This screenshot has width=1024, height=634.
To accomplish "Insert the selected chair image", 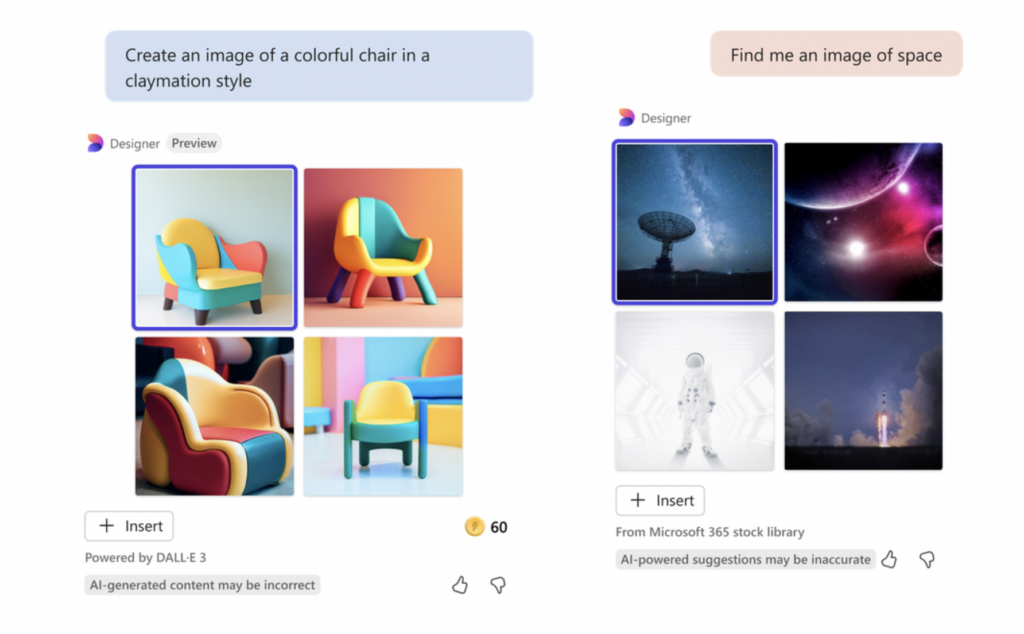I will [129, 526].
